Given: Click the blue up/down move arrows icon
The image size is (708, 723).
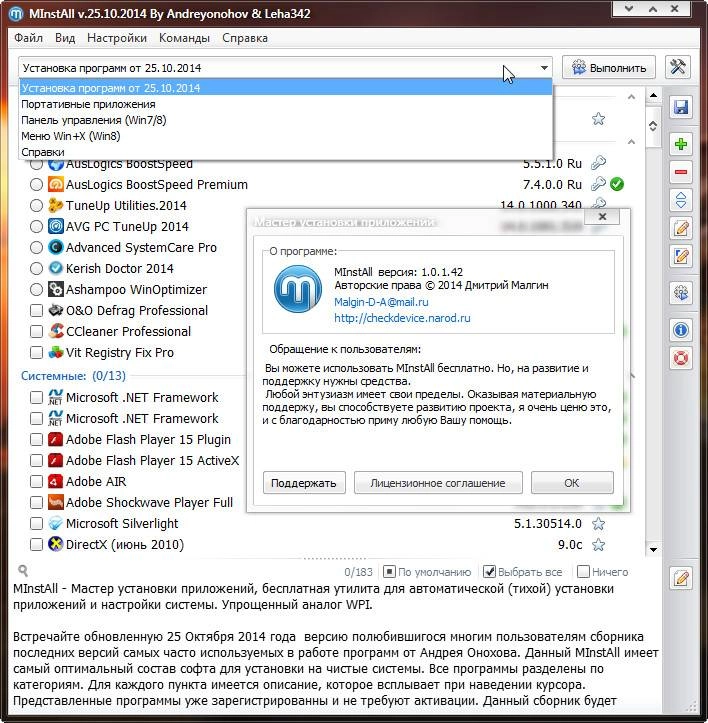Looking at the screenshot, I should 681,200.
